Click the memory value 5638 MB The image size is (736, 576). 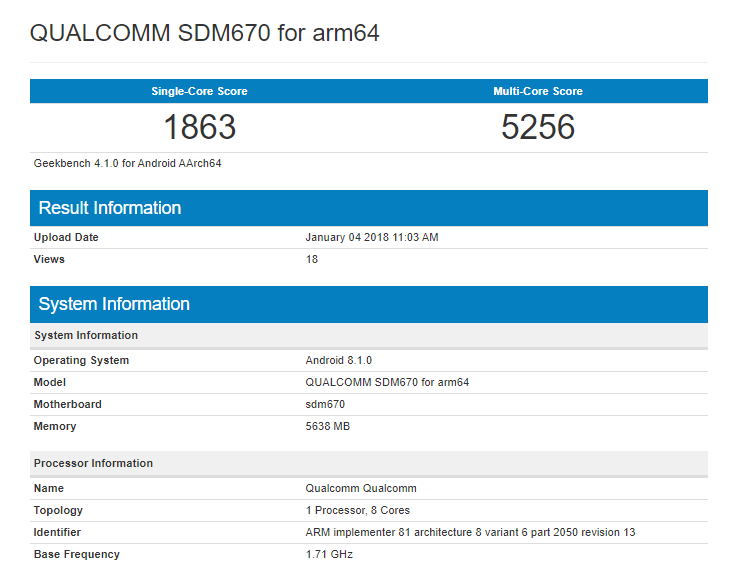[x=327, y=426]
